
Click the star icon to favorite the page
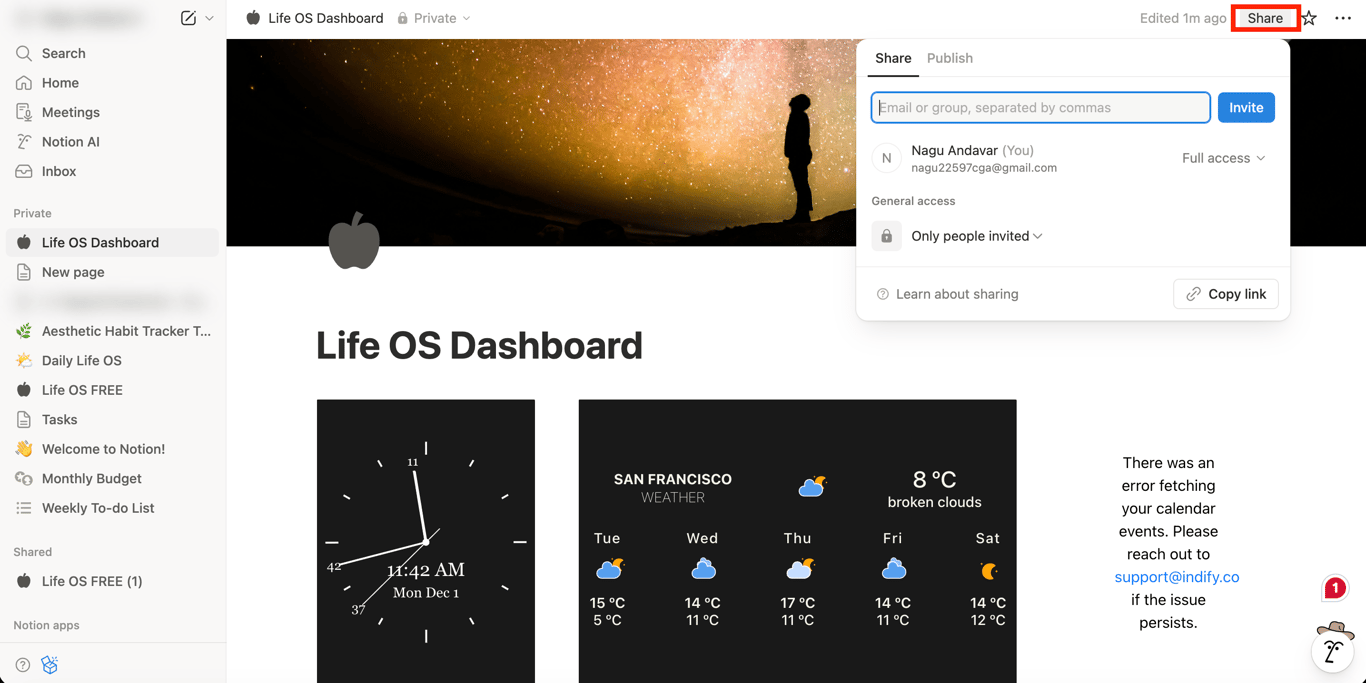pos(1308,17)
